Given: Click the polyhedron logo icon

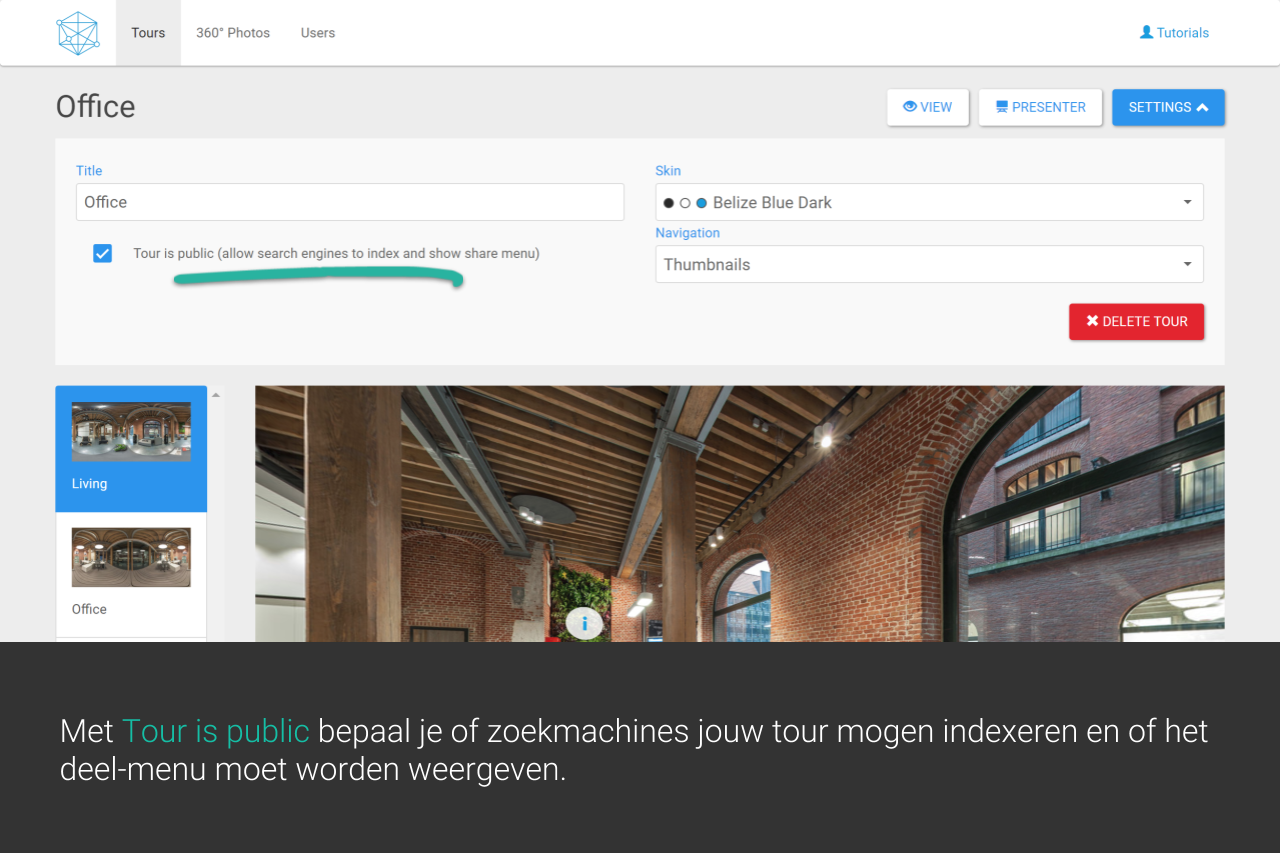Looking at the screenshot, I should (78, 33).
